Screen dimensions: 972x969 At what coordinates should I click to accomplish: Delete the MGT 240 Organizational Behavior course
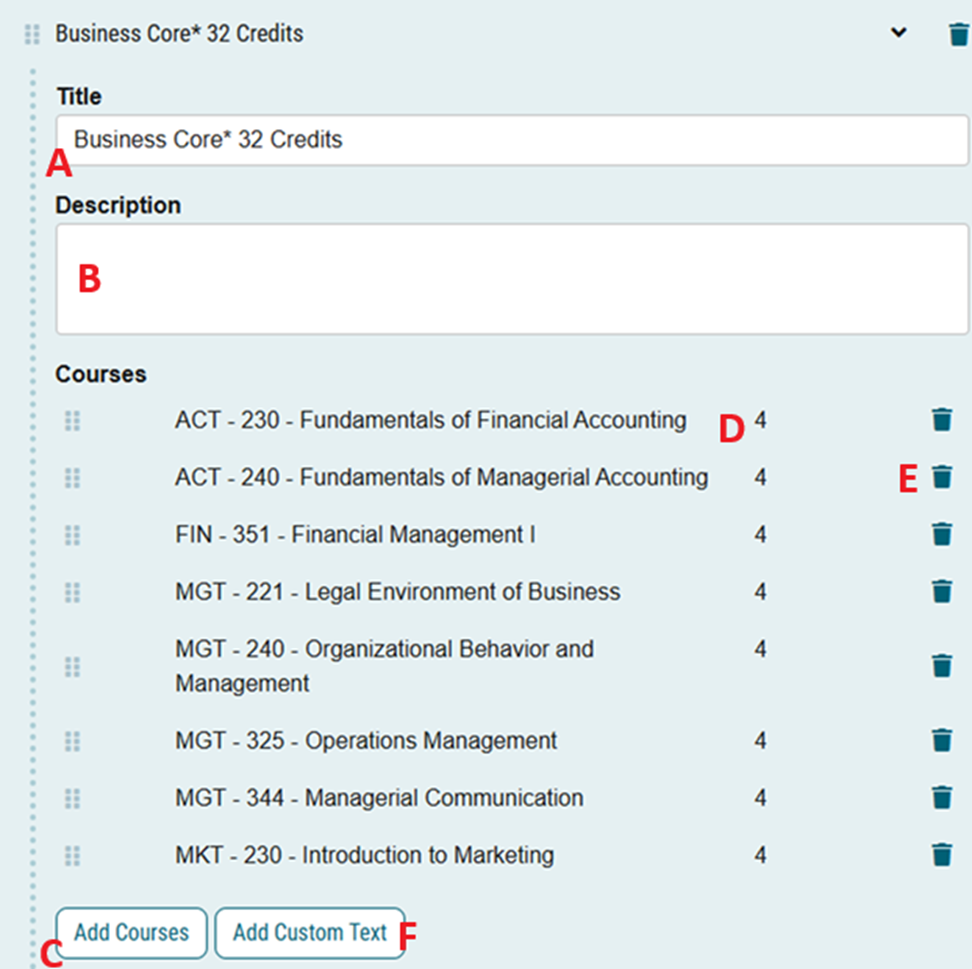[941, 663]
